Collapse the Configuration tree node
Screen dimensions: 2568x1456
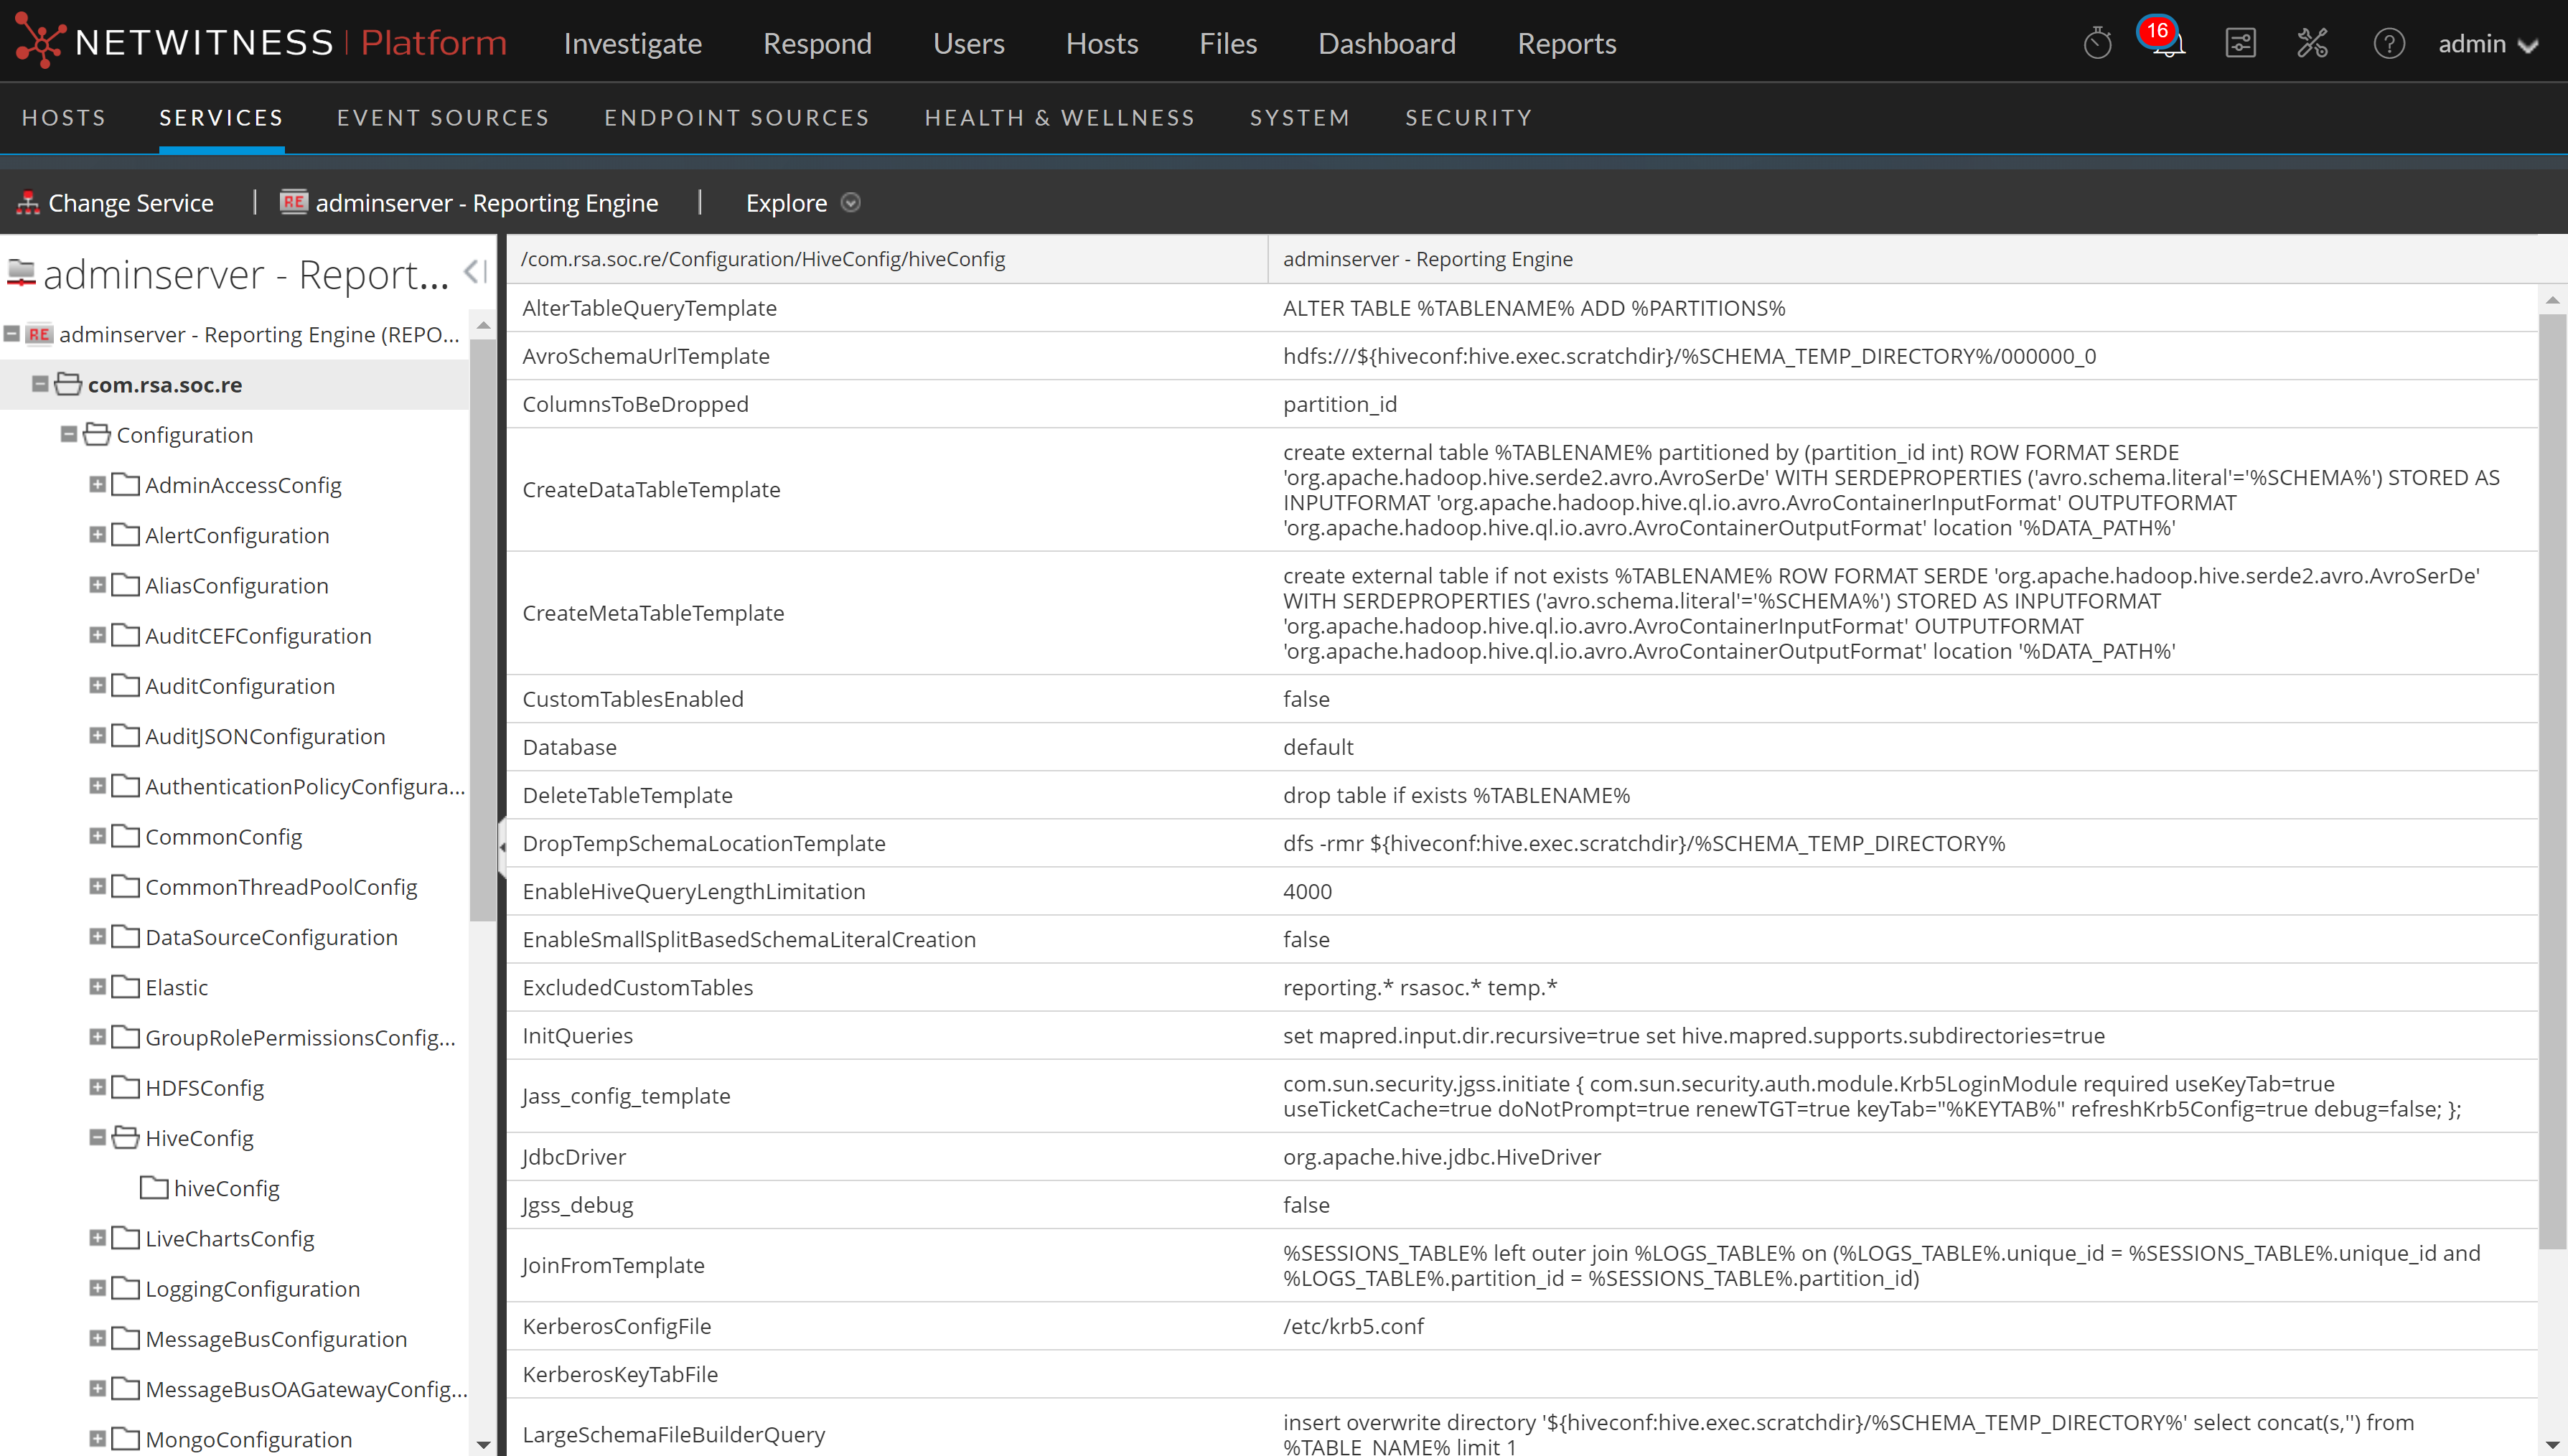(69, 434)
